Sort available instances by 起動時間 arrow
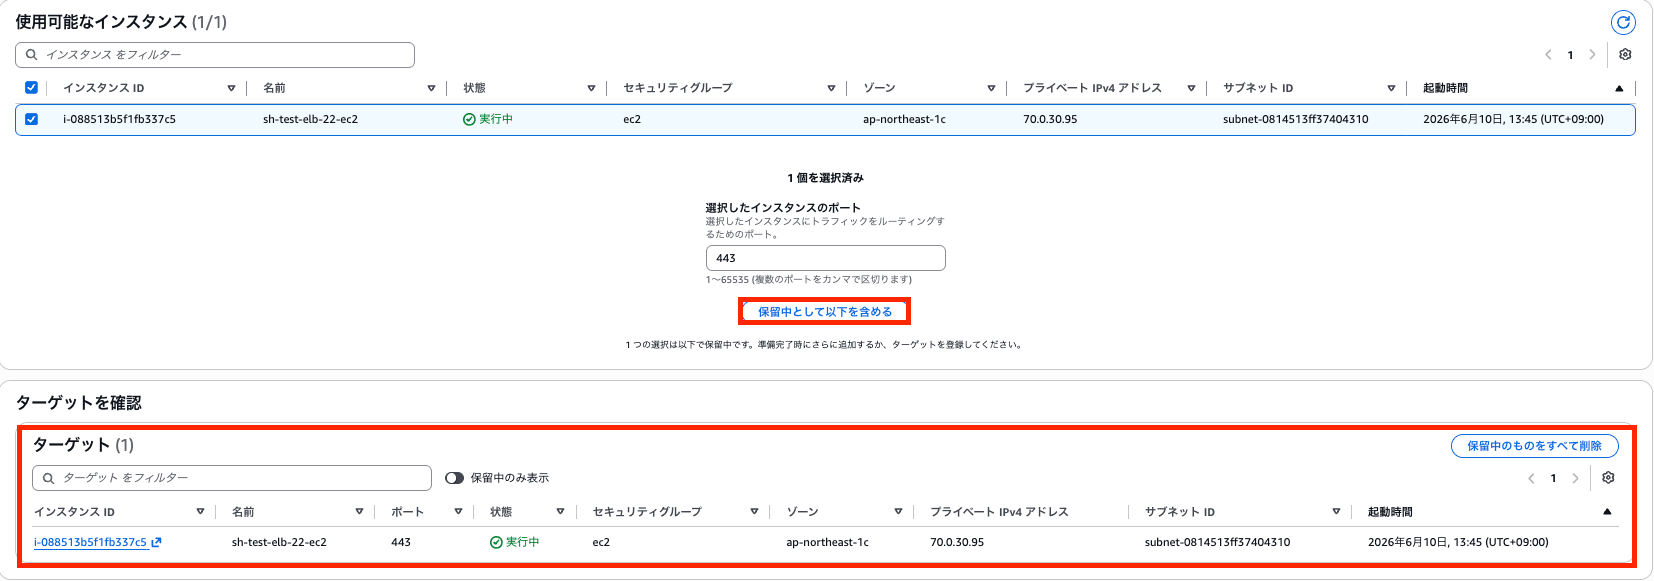1654x581 pixels. [1619, 88]
